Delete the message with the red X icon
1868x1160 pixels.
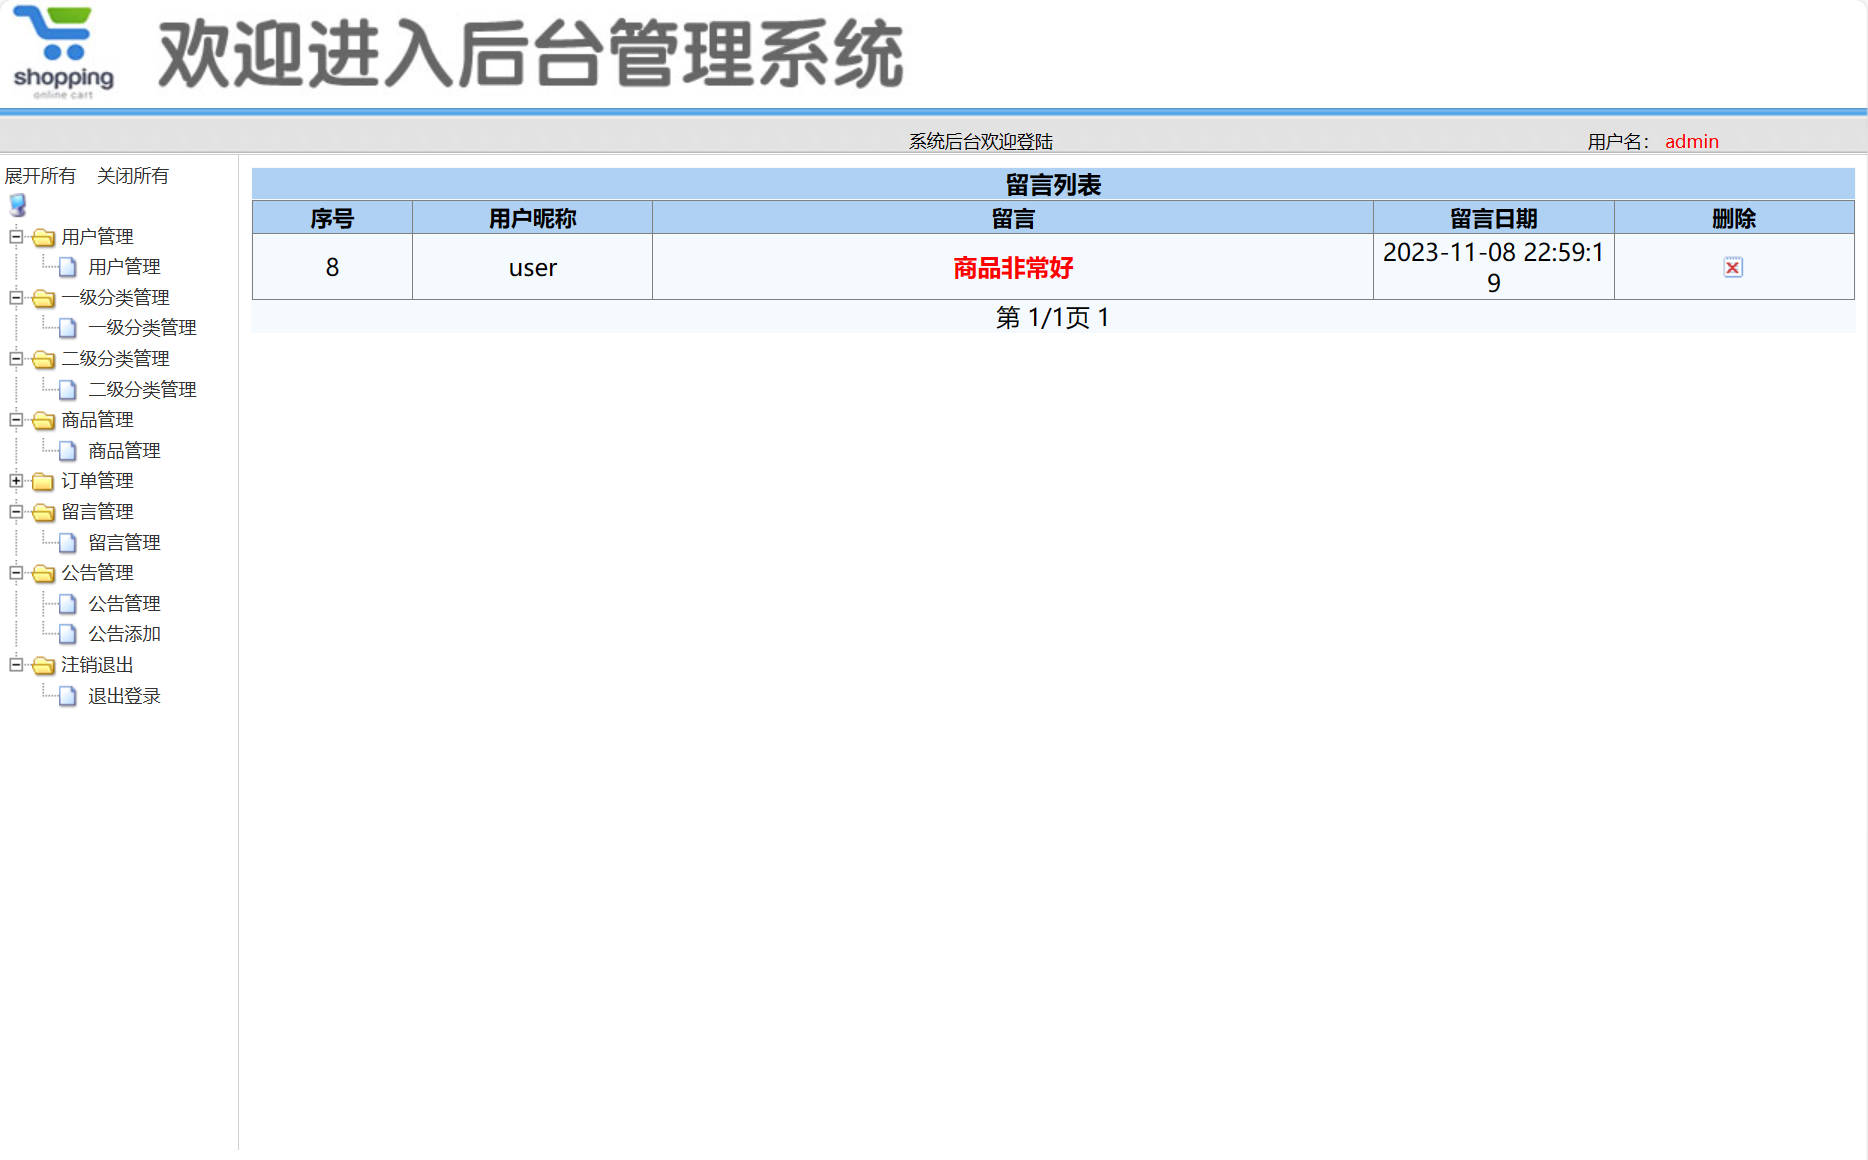[x=1733, y=267]
